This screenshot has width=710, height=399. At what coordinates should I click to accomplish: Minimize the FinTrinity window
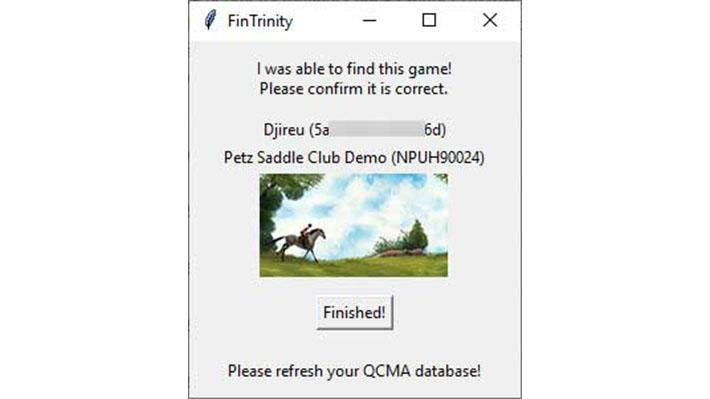pyautogui.click(x=369, y=20)
